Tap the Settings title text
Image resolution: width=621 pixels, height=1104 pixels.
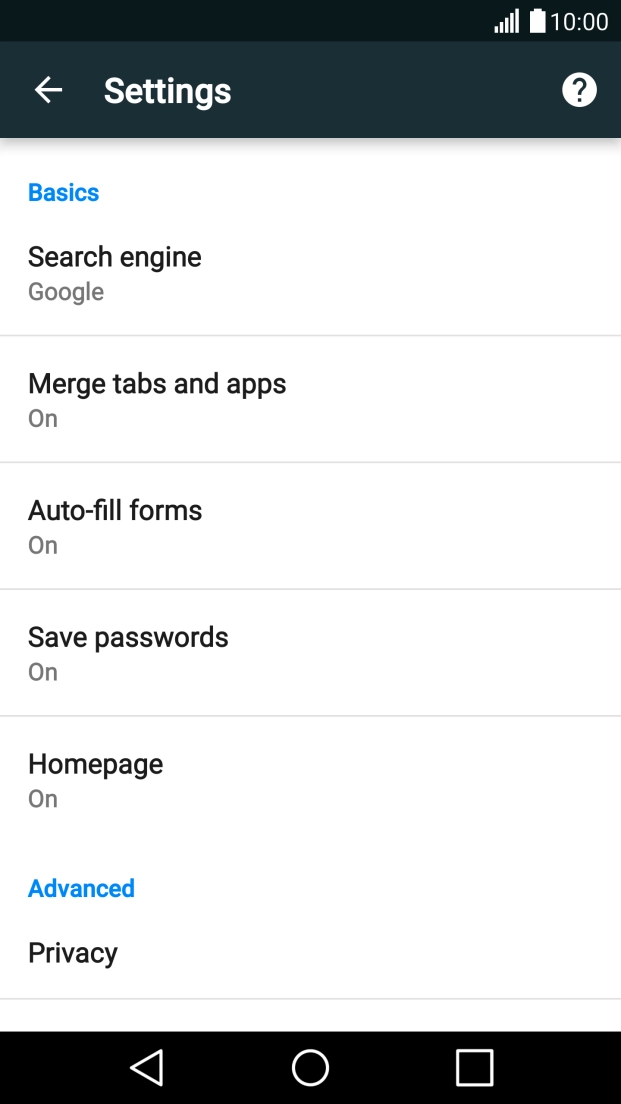point(167,91)
